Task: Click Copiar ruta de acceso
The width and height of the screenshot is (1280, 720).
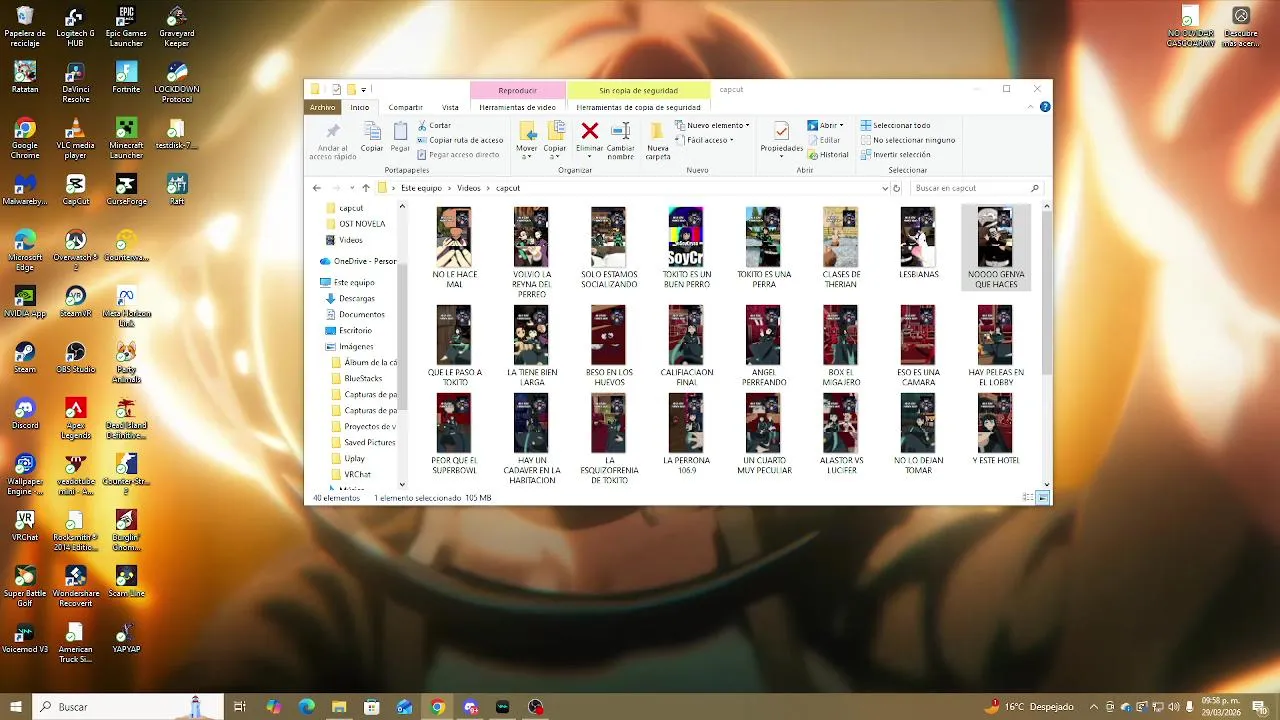Action: point(460,140)
